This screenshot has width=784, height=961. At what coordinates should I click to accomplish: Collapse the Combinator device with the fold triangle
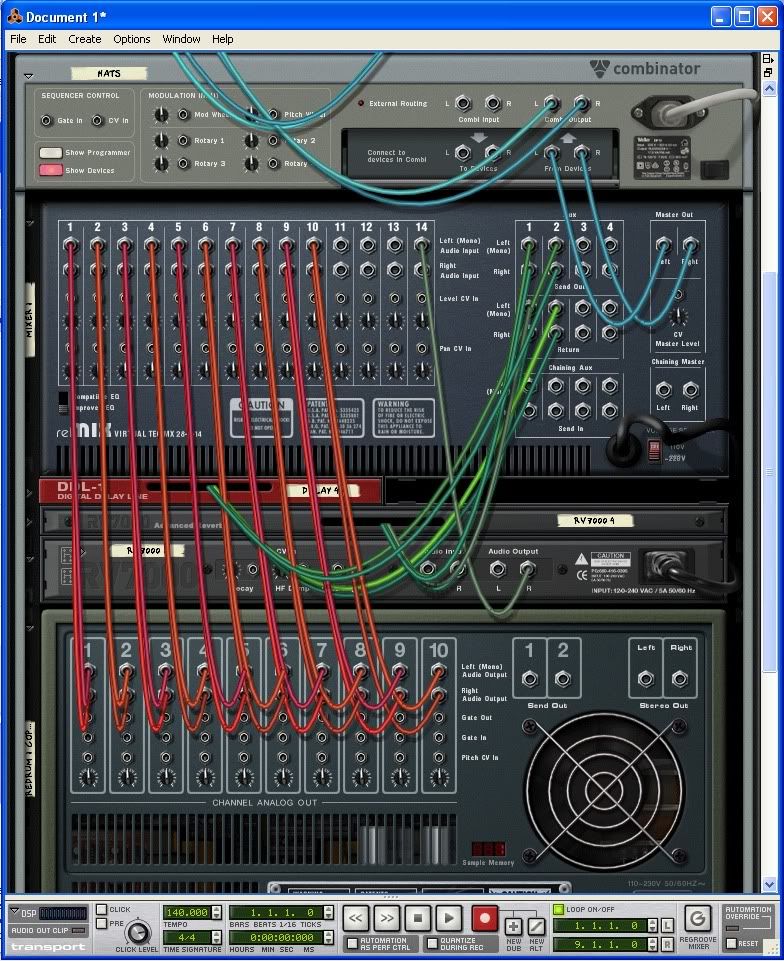pyautogui.click(x=29, y=75)
